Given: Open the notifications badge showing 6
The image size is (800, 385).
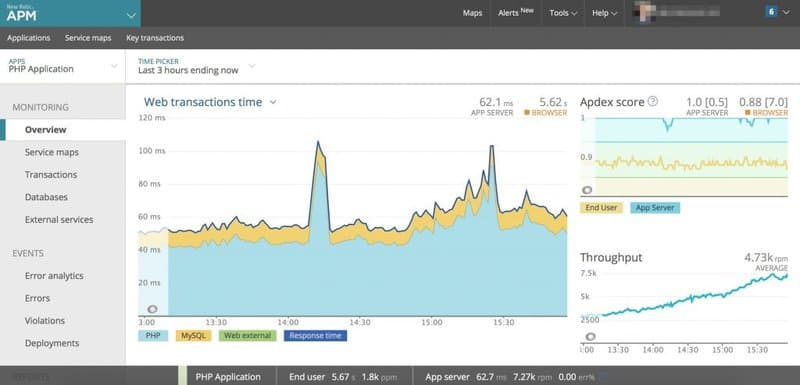Looking at the screenshot, I should tap(770, 12).
